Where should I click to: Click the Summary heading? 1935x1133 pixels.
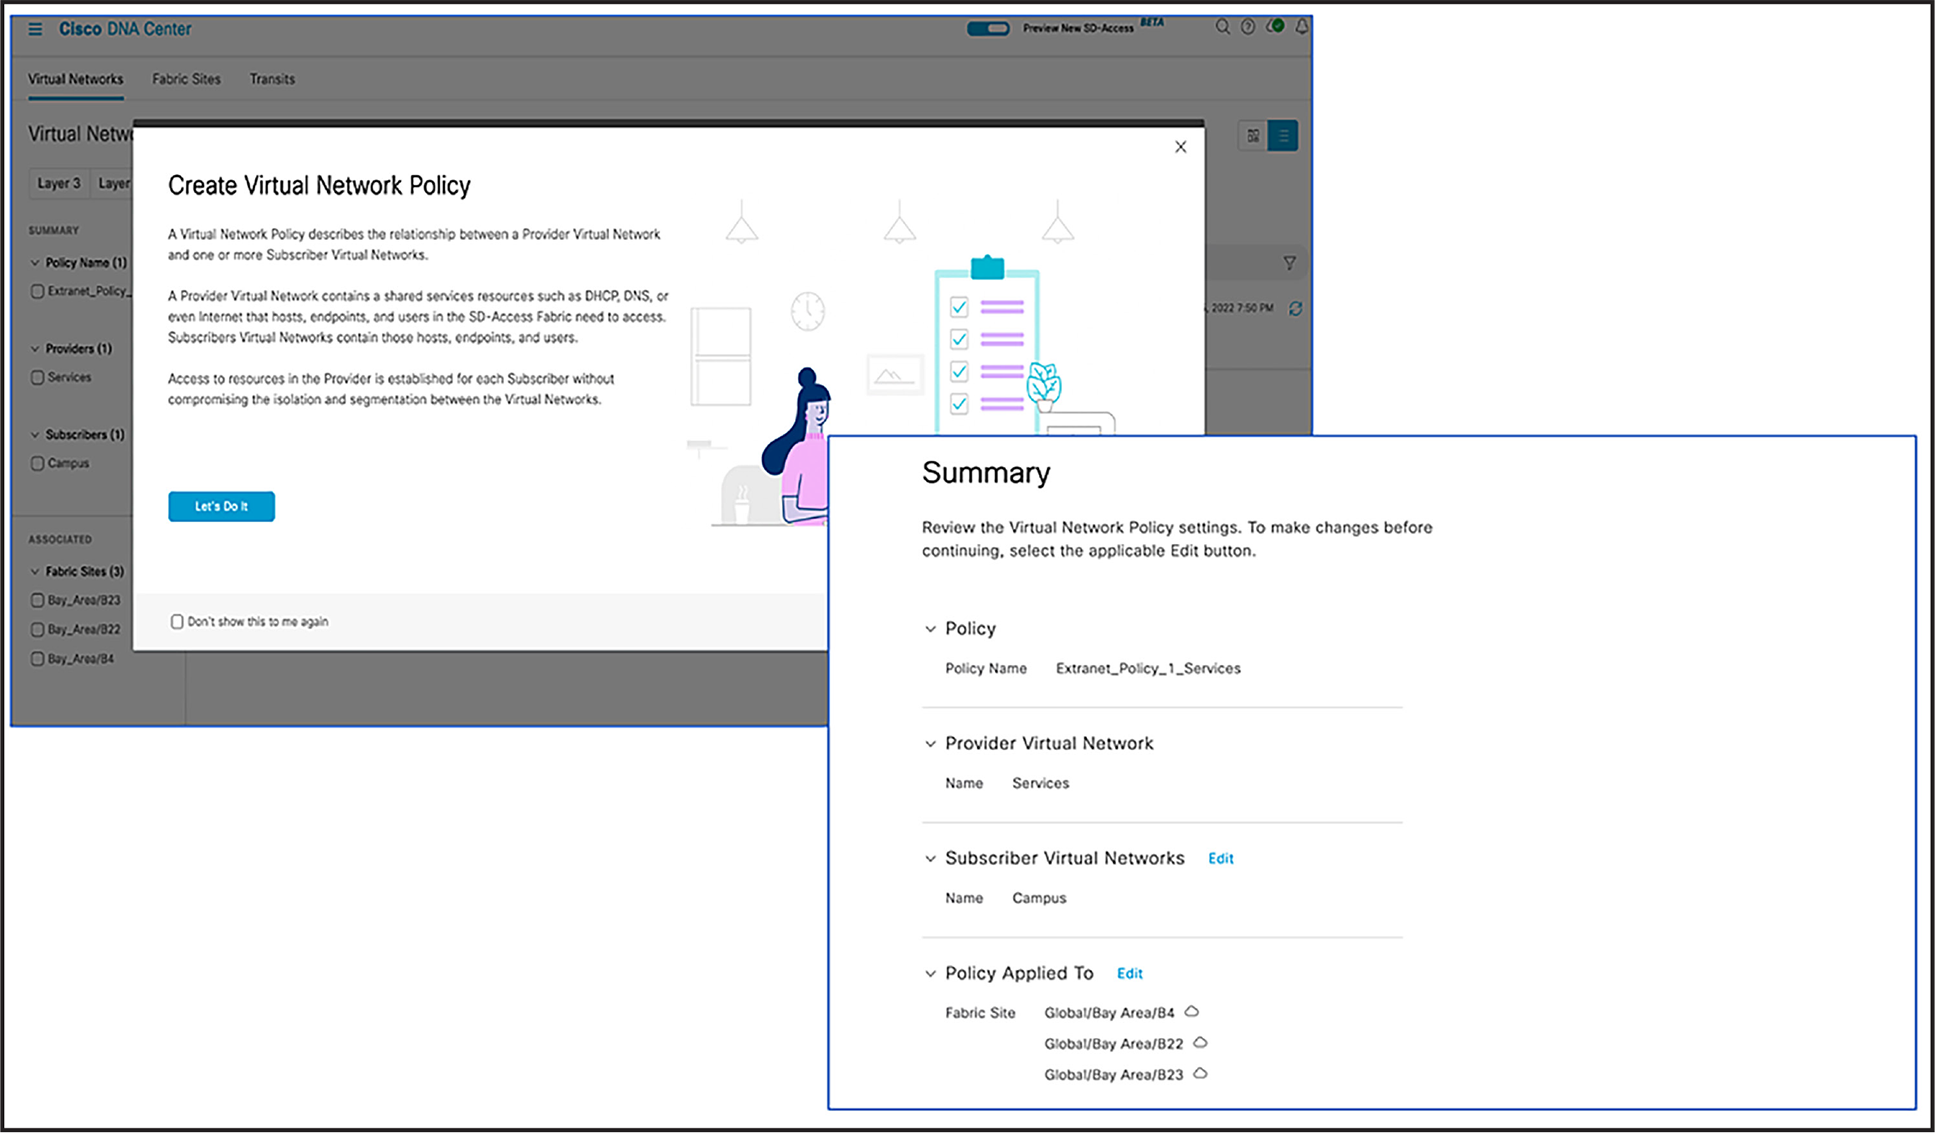986,473
